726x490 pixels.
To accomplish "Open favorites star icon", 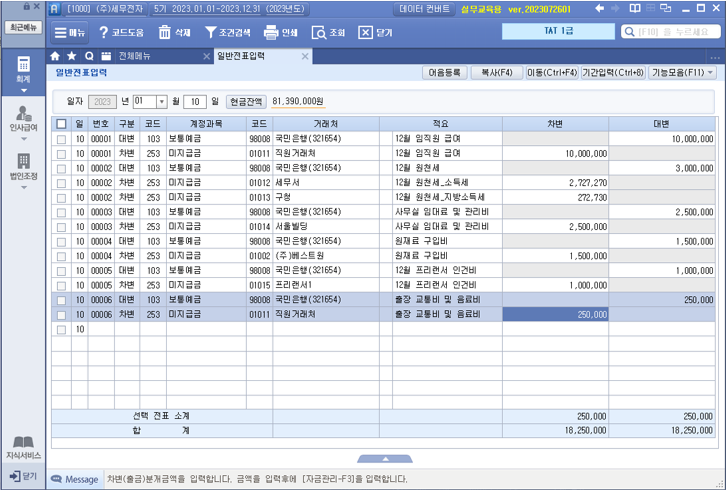I will (72, 56).
